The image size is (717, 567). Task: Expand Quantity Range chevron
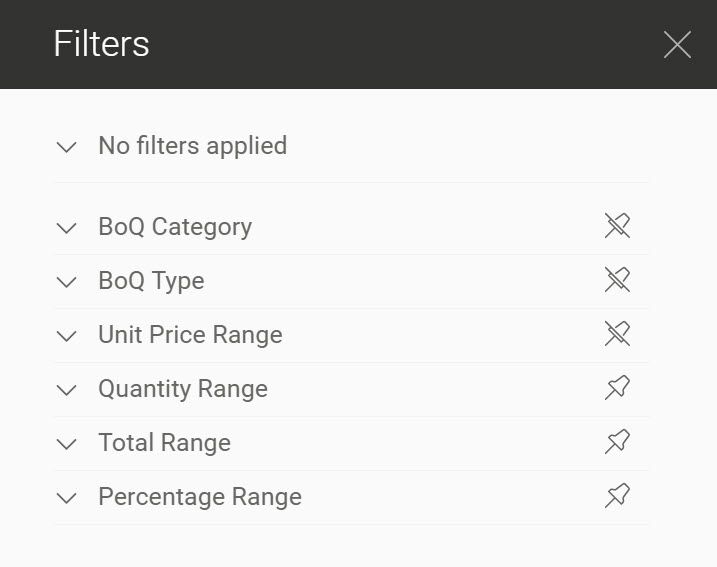pyautogui.click(x=67, y=390)
